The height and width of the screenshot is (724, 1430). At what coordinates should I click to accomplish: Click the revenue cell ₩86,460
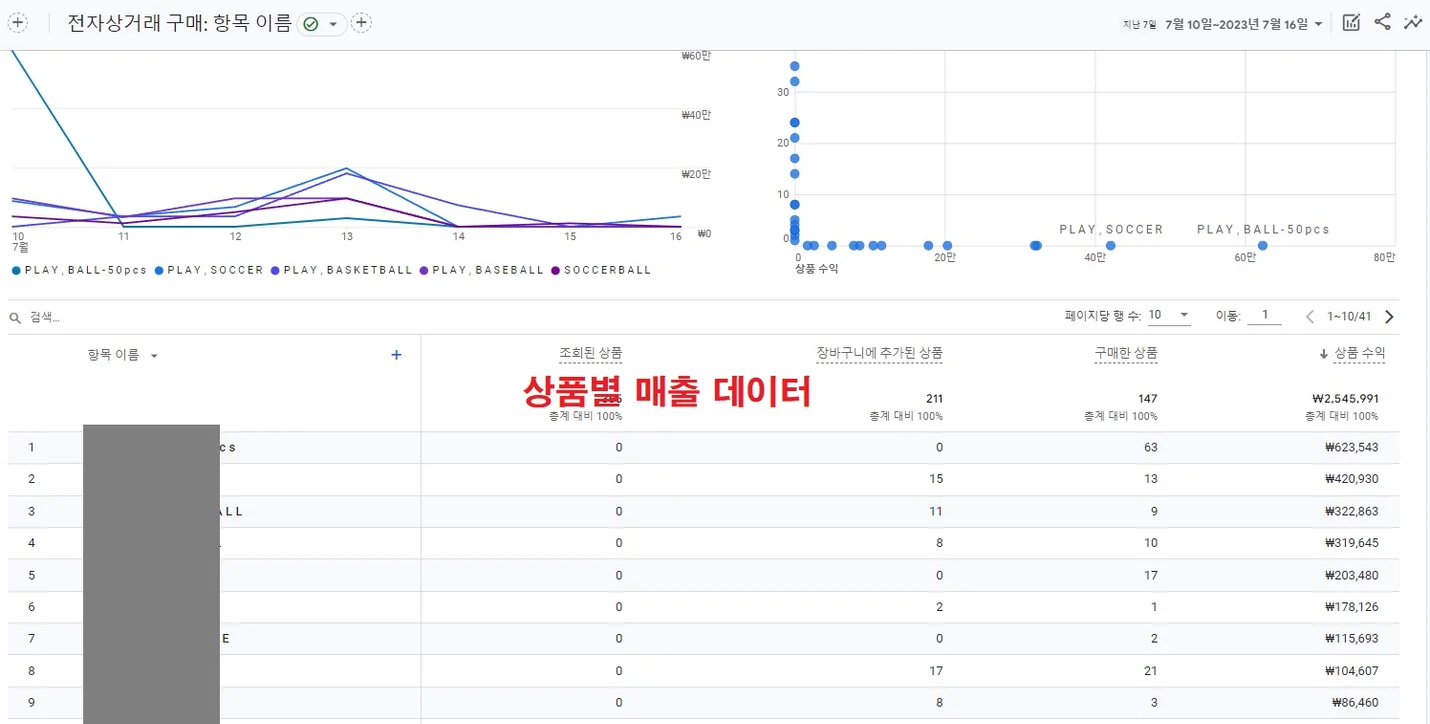[x=1355, y=702]
